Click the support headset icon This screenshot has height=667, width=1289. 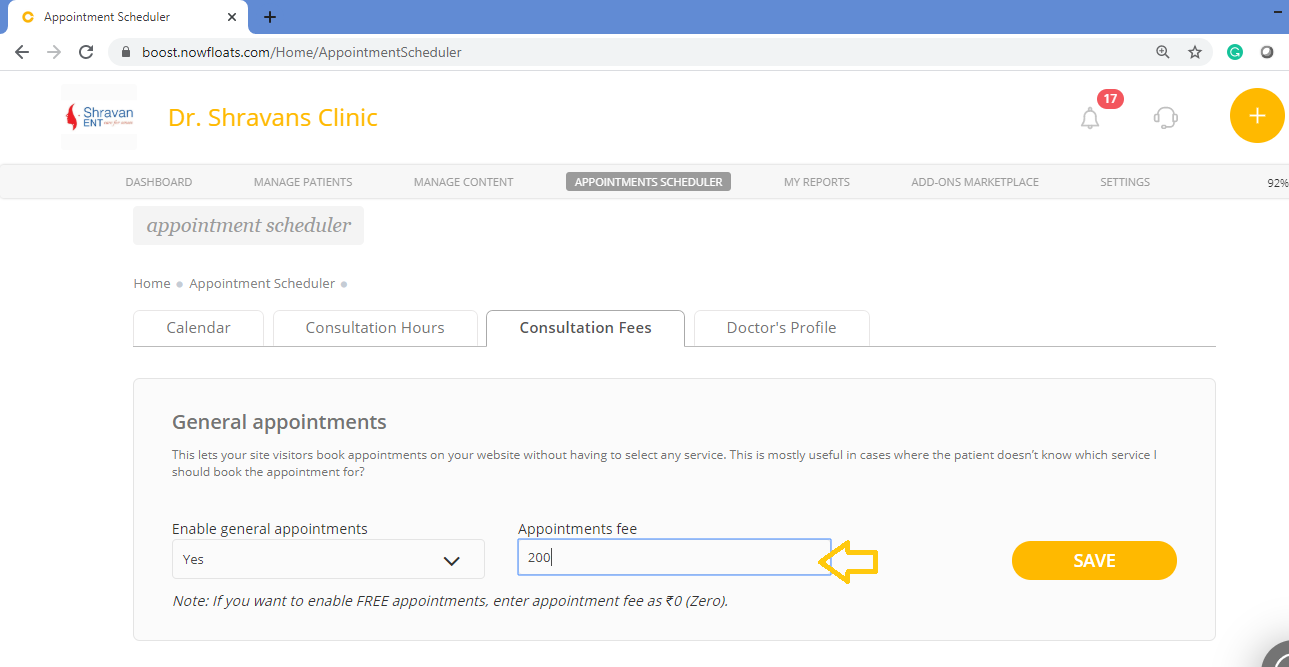point(1165,118)
